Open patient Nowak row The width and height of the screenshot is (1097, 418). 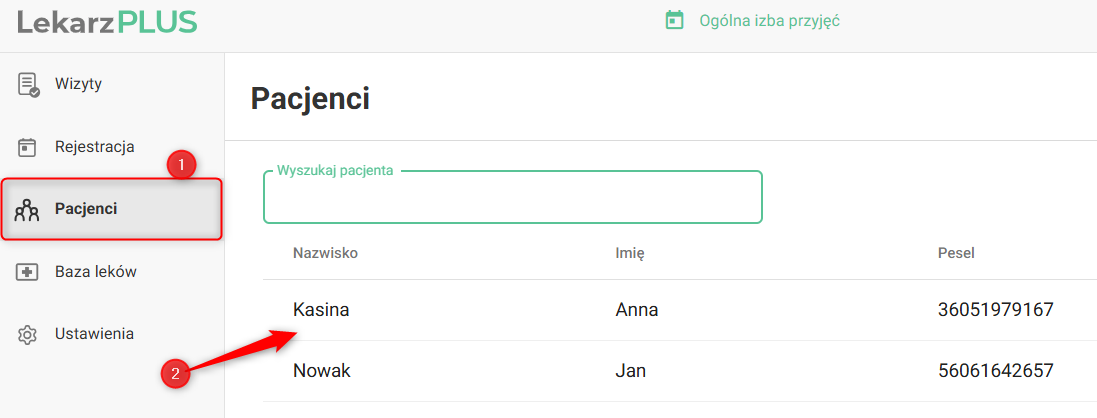pyautogui.click(x=321, y=371)
